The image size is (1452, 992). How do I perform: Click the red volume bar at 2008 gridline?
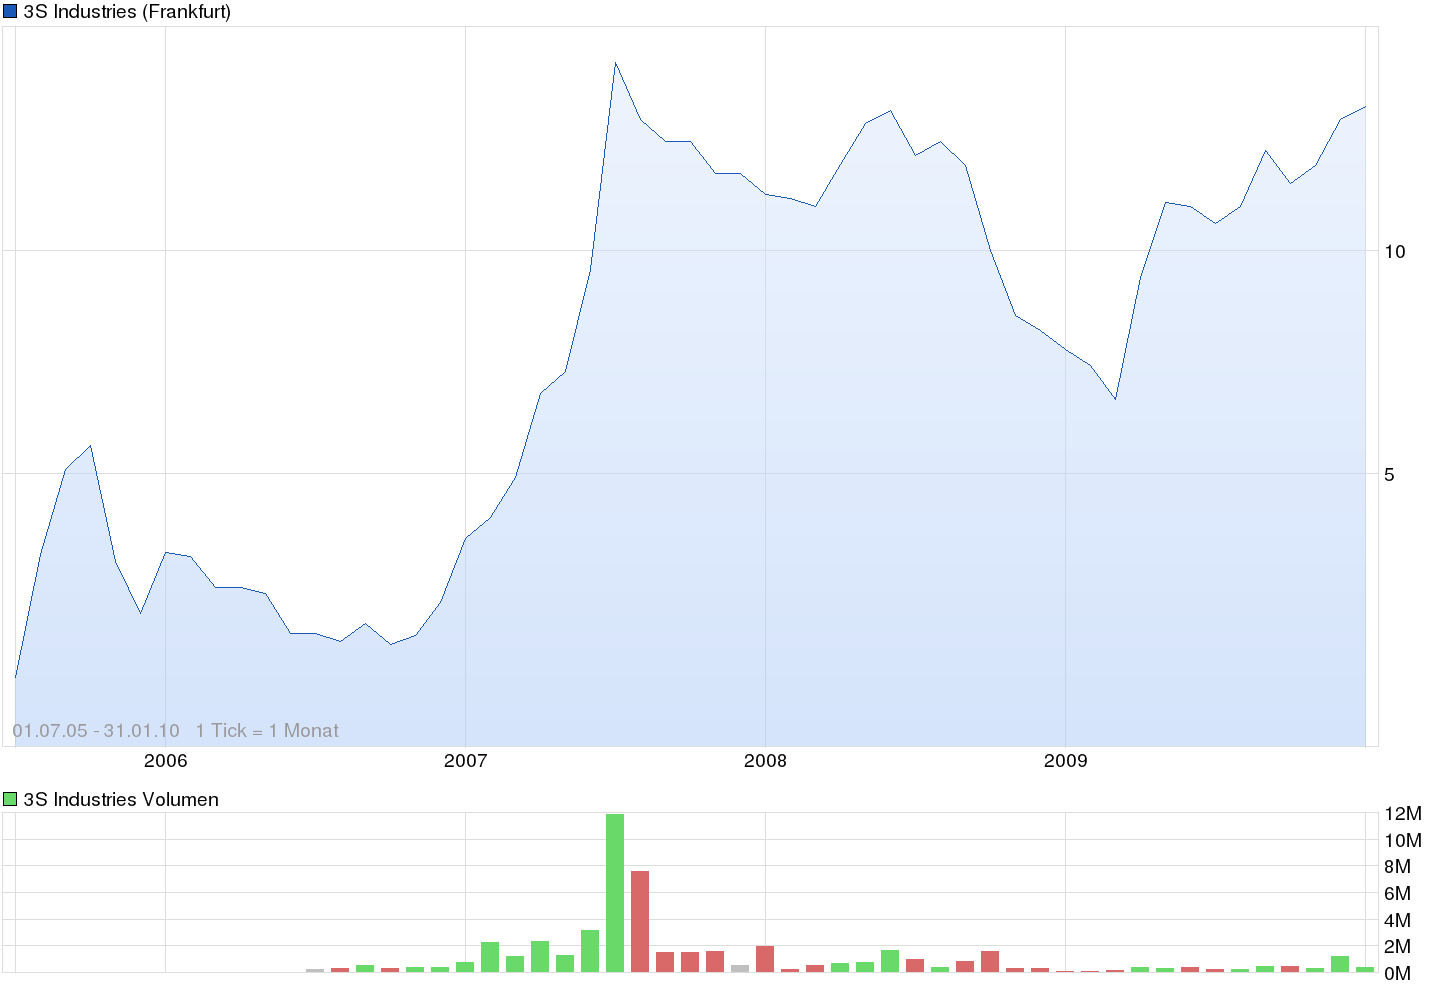(x=765, y=959)
